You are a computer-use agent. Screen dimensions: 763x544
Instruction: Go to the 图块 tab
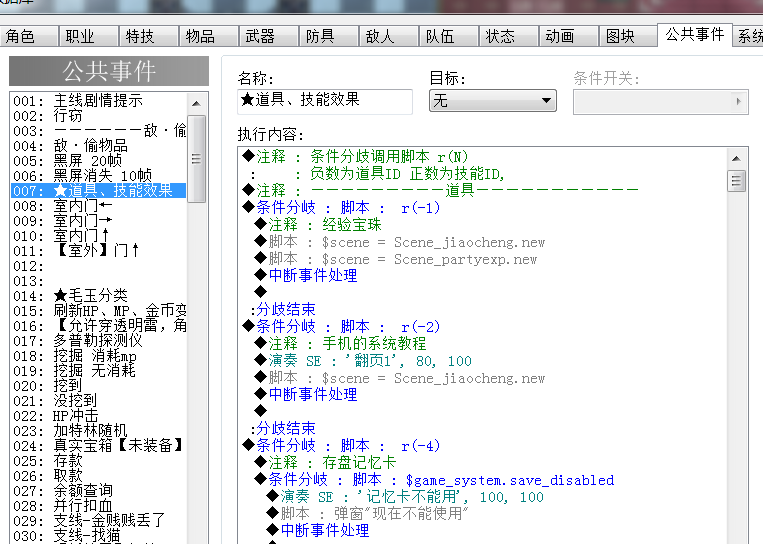tap(628, 36)
